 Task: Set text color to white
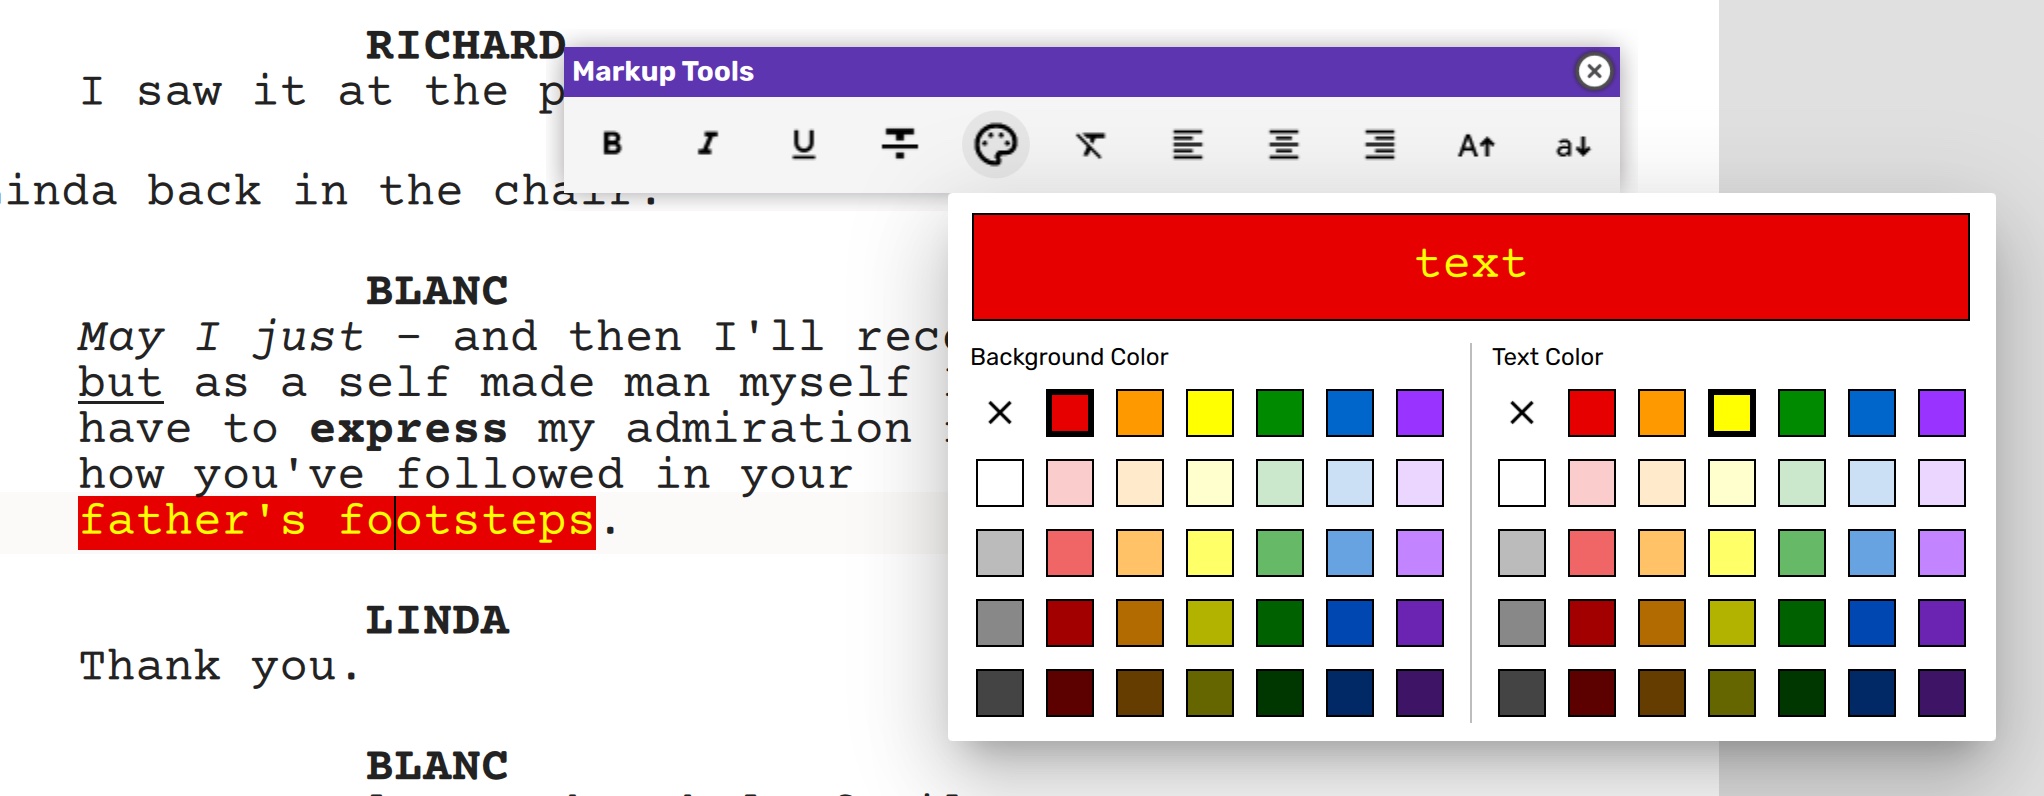click(x=1522, y=483)
